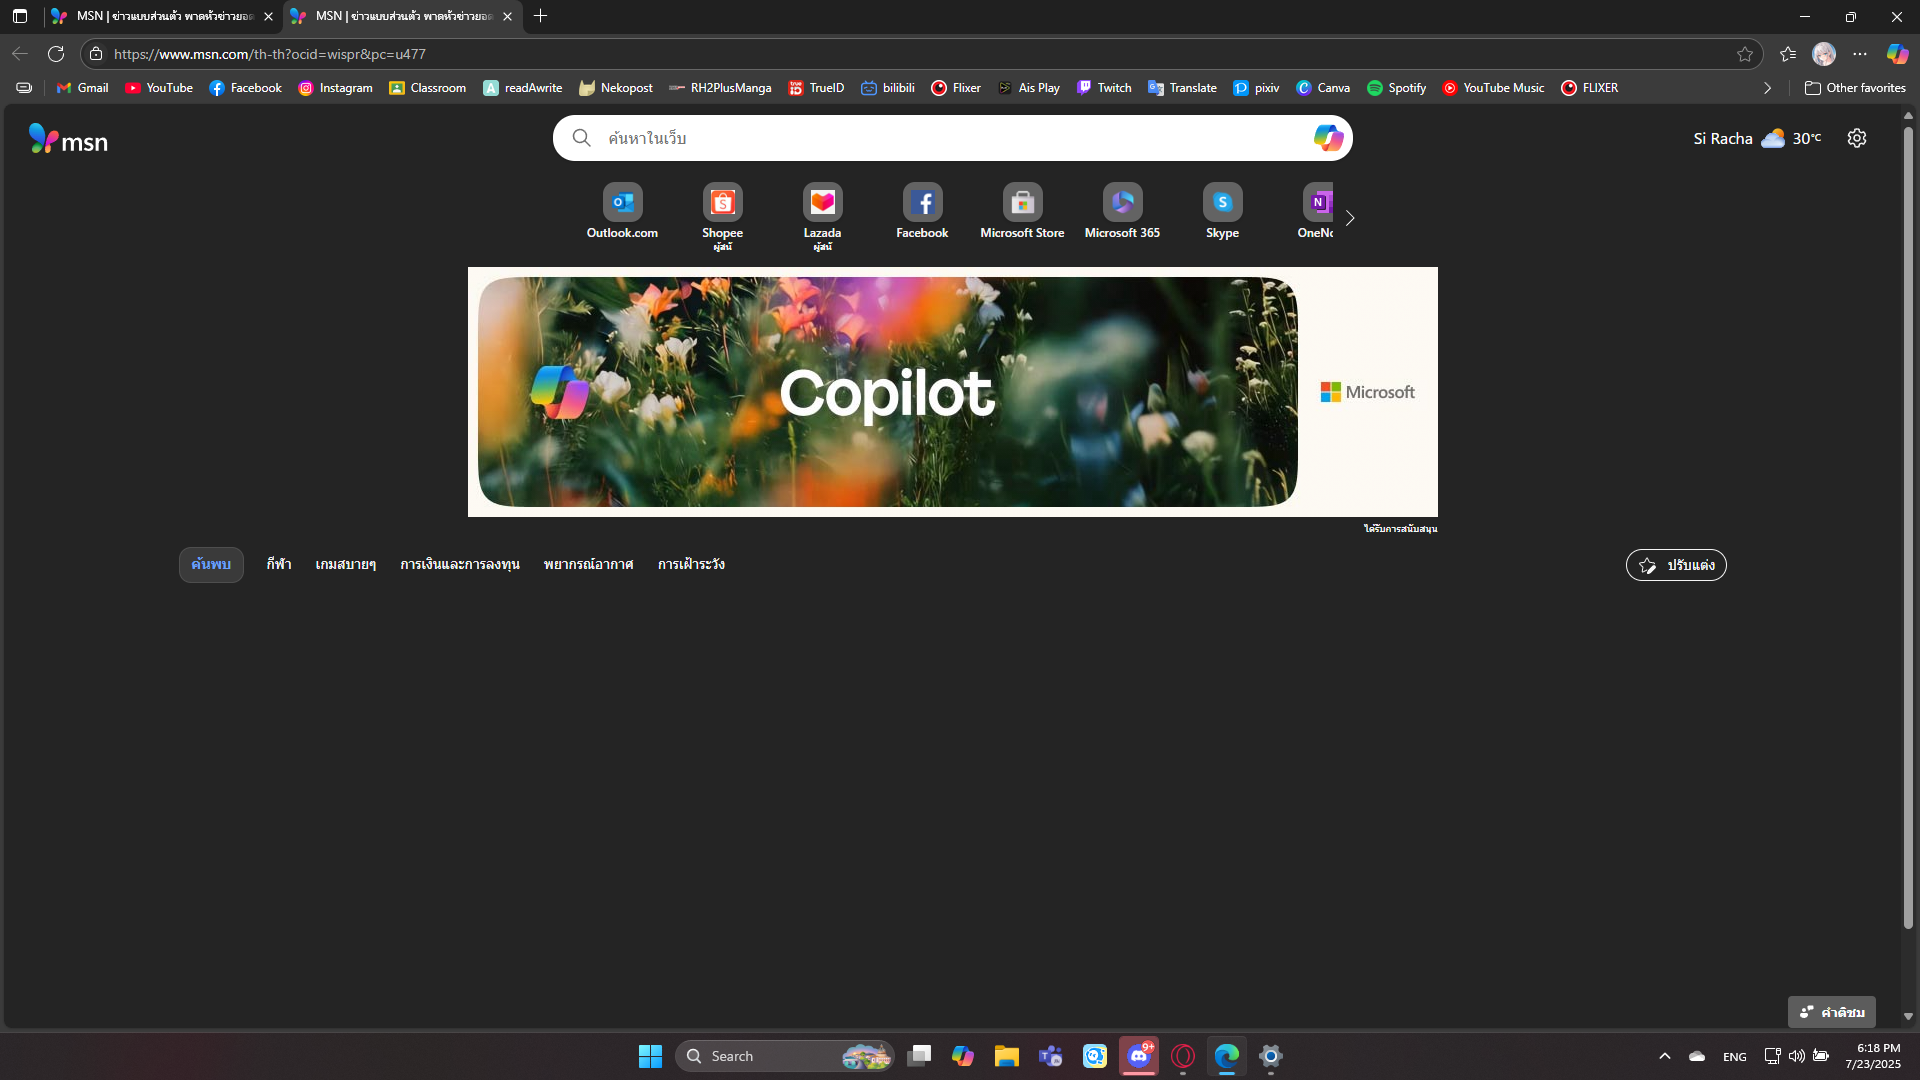The width and height of the screenshot is (1920, 1080).
Task: Open Discord from the taskbar
Action: [1139, 1056]
